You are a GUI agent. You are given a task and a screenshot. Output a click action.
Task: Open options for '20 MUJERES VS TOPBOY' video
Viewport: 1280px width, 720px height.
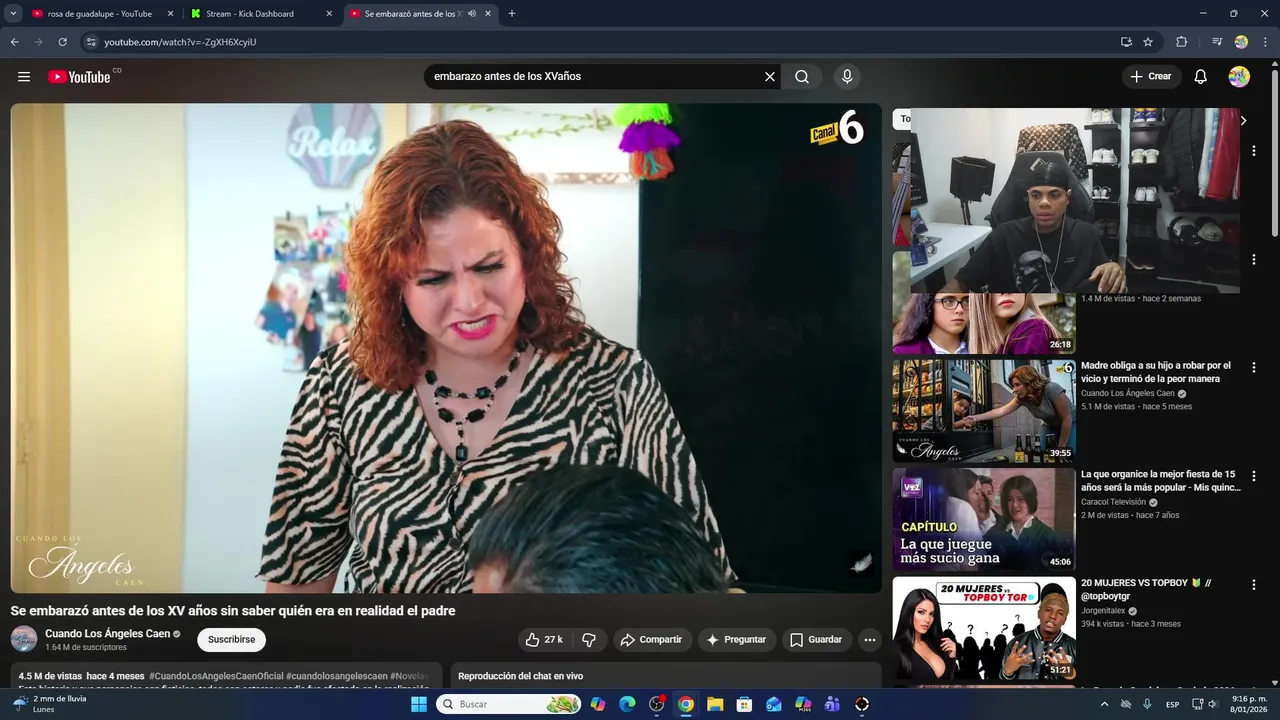tap(1253, 584)
